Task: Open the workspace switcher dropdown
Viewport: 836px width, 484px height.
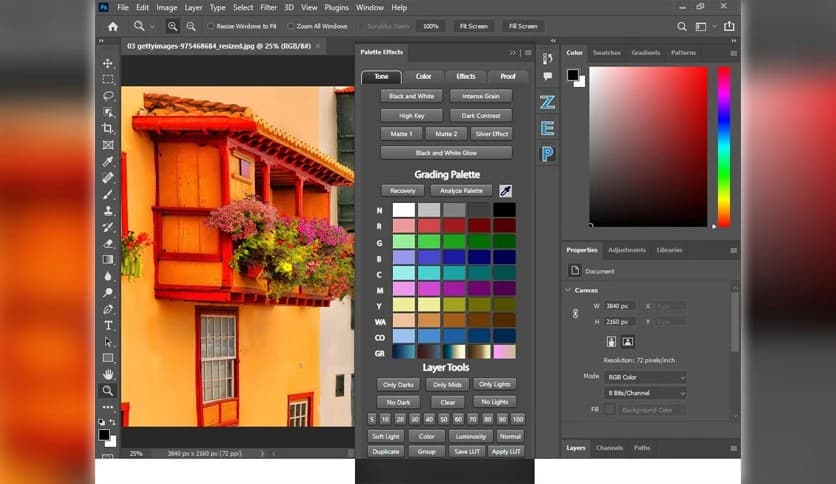Action: 704,26
